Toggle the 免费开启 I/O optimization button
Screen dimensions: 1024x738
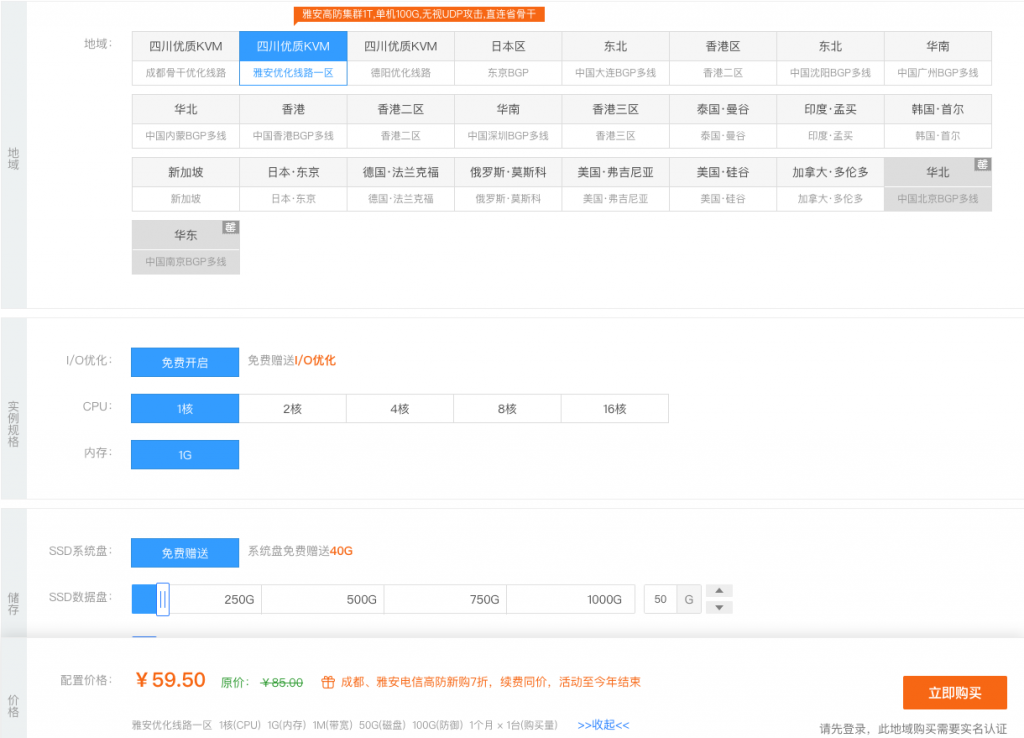point(185,362)
